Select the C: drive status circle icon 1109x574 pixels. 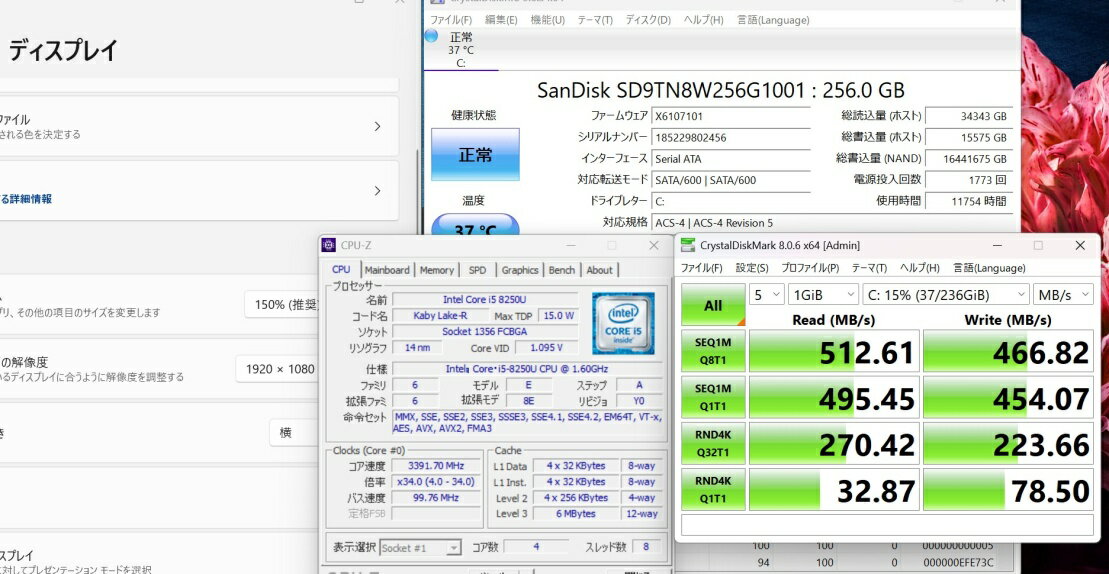point(431,36)
